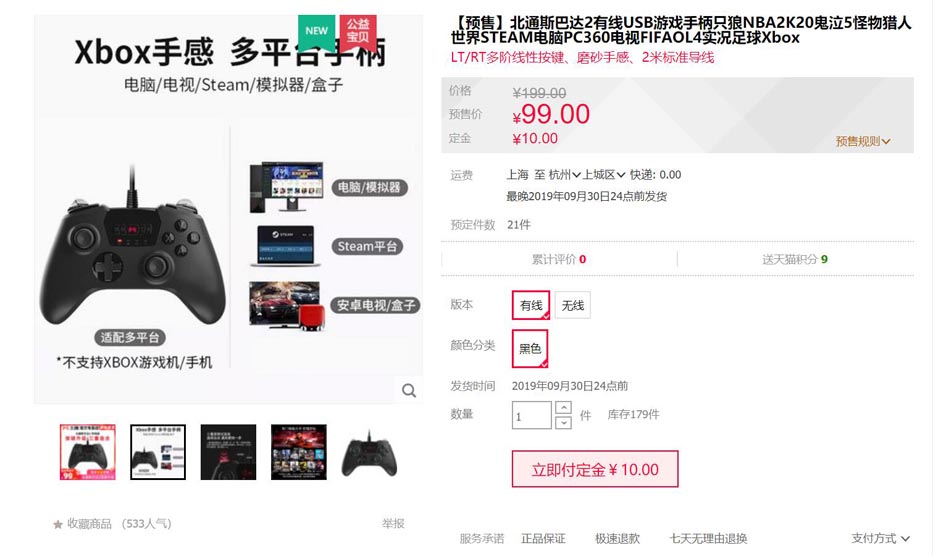933x556 pixels.
Task: Increase quantity with the up arrow
Action: pos(563,408)
